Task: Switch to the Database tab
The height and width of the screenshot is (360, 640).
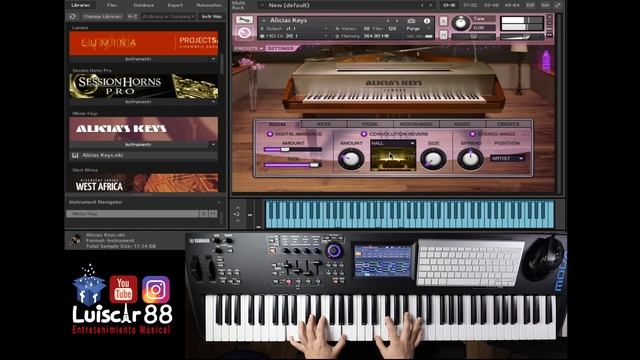Action: pos(143,5)
